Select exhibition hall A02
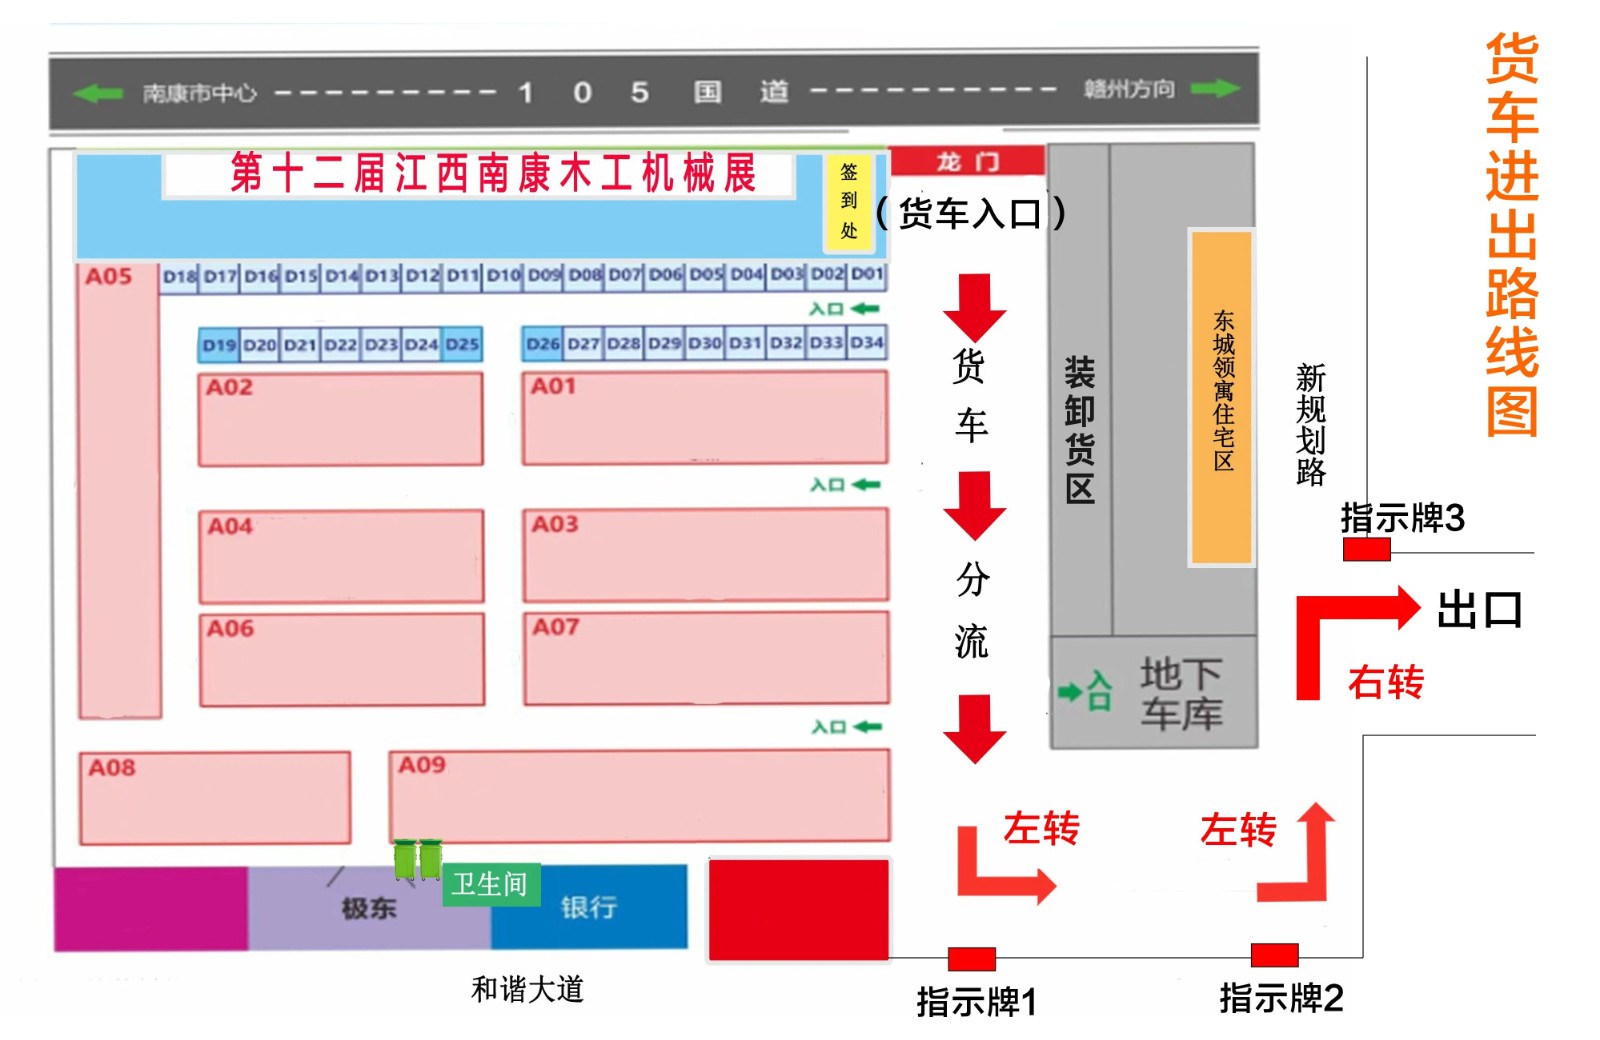Viewport: 1600px width, 1040px height. [x=341, y=419]
